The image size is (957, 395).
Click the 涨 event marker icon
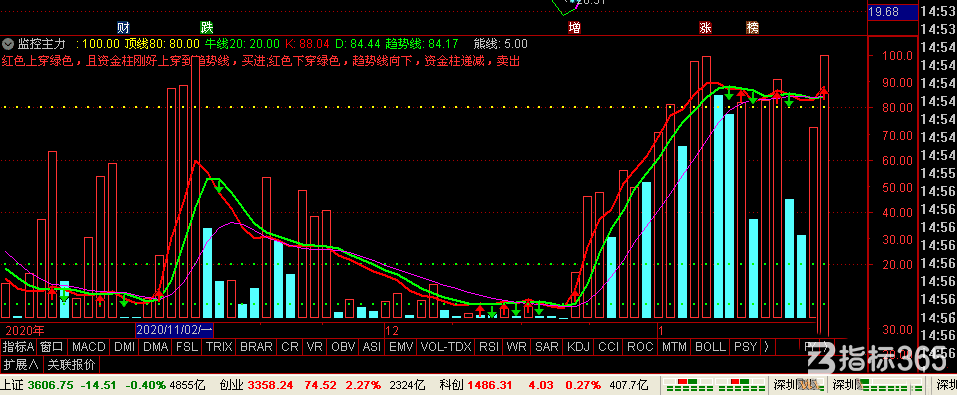click(706, 27)
